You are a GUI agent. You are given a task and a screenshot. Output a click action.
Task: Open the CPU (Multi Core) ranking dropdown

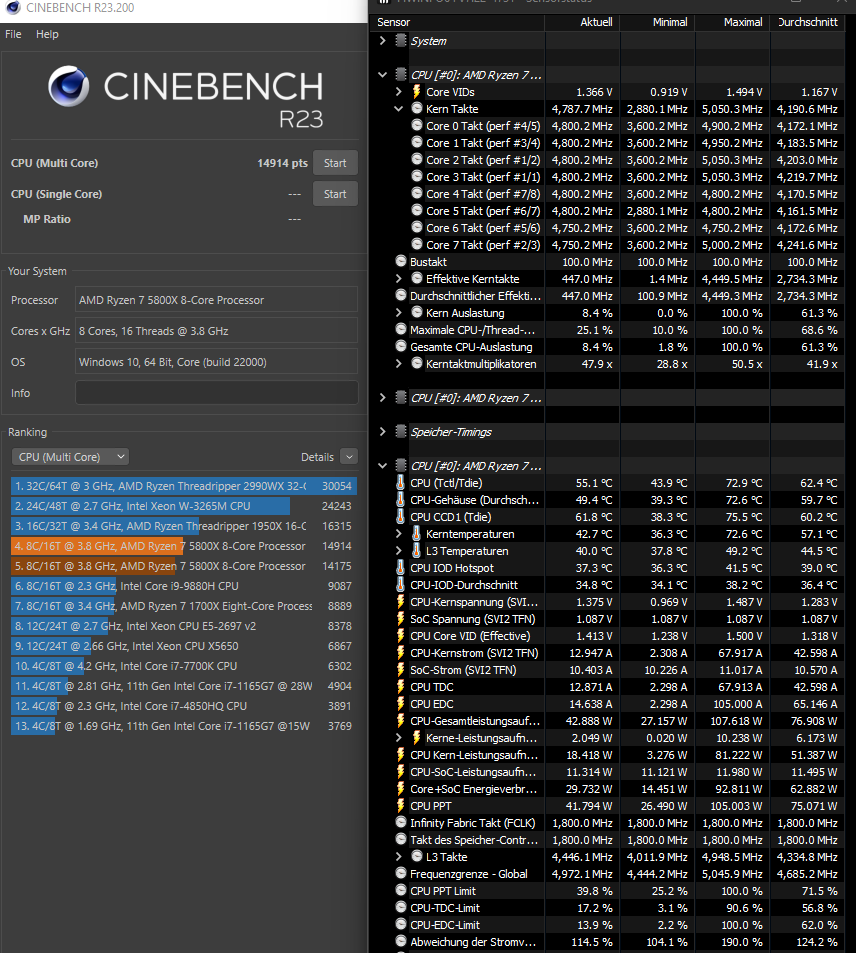pos(71,456)
